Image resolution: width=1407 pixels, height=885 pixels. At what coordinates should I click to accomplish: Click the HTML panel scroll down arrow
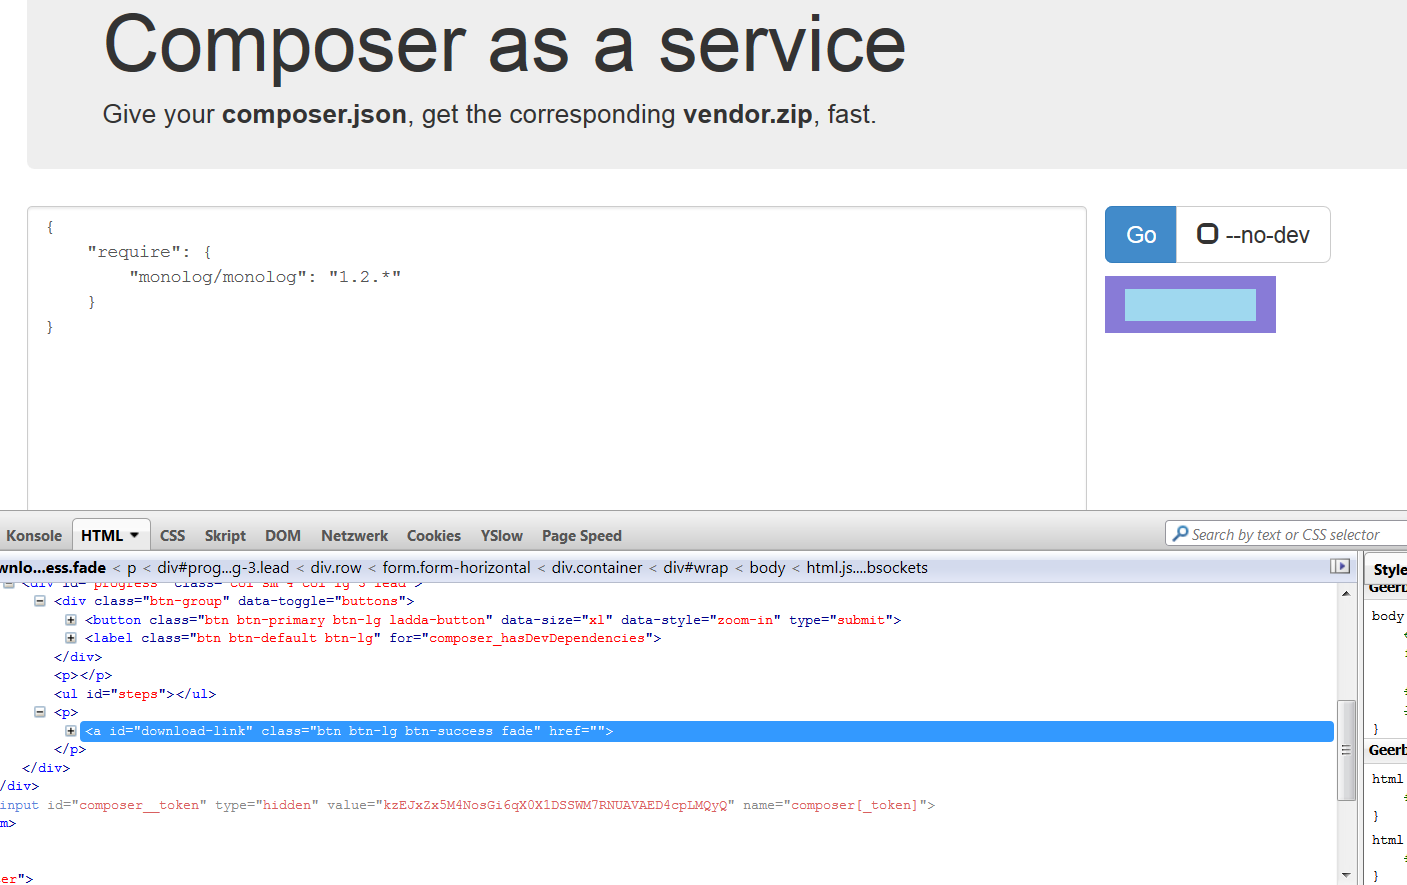click(1346, 875)
